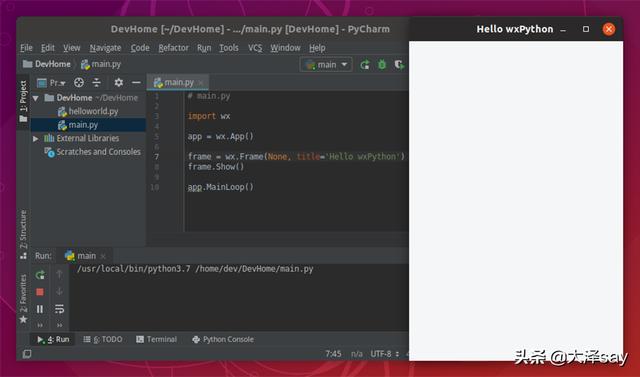Expand more run actions below pause icon
Viewport: 640px width, 377px height.
point(40,325)
